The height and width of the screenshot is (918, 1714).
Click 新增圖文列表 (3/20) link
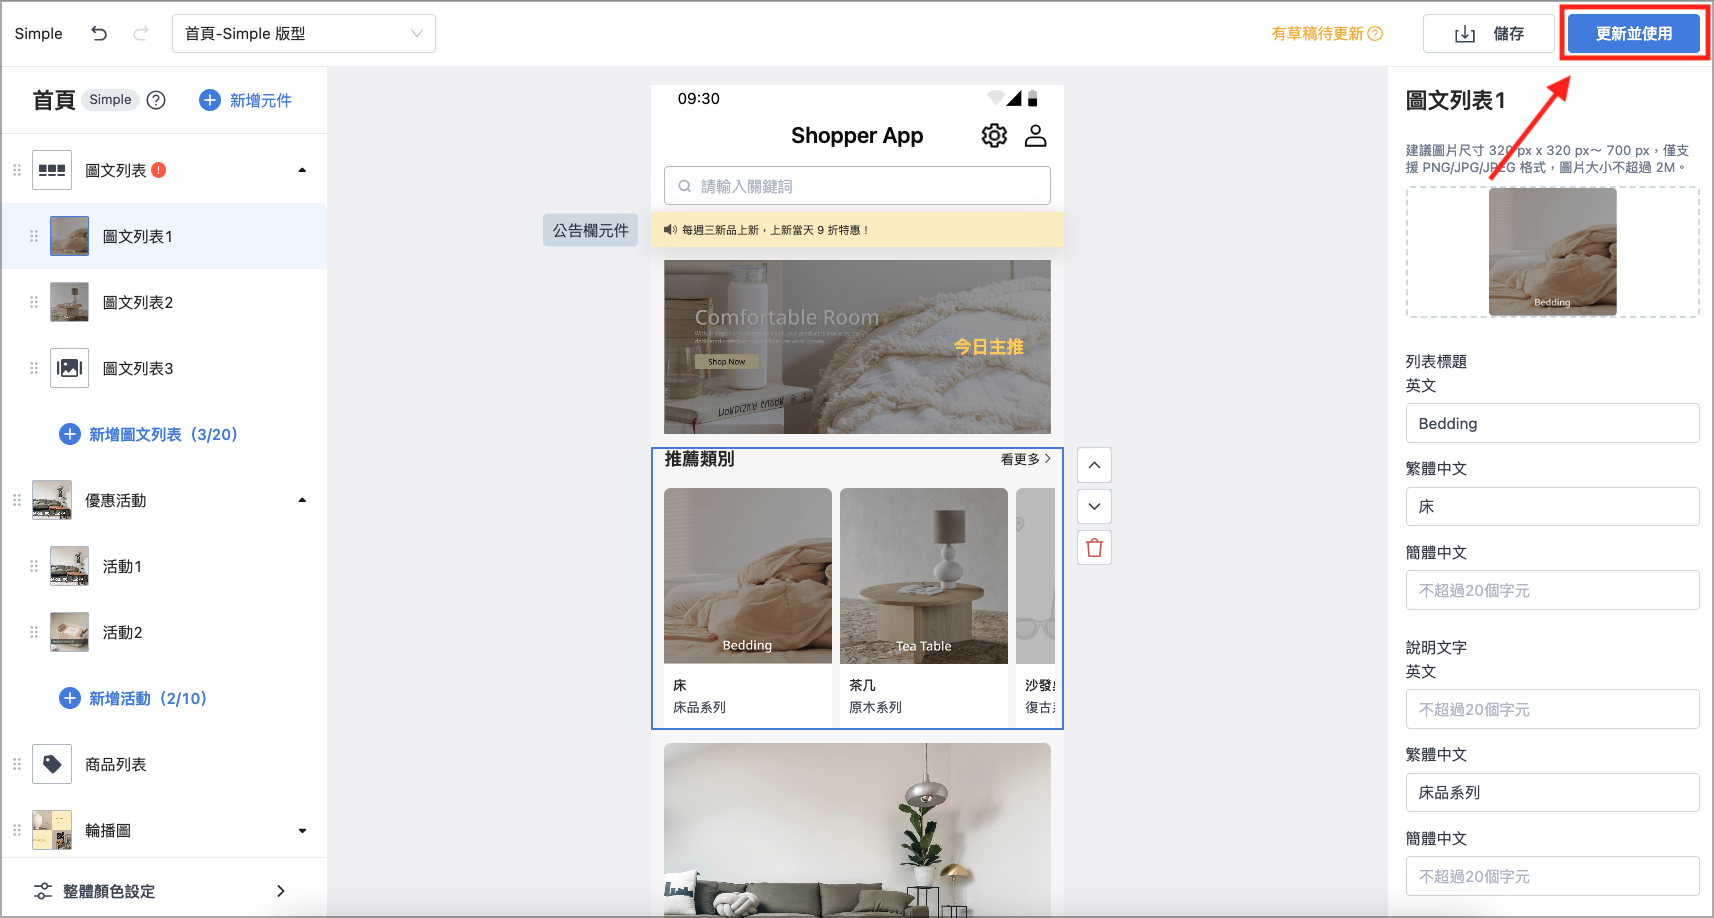[149, 434]
